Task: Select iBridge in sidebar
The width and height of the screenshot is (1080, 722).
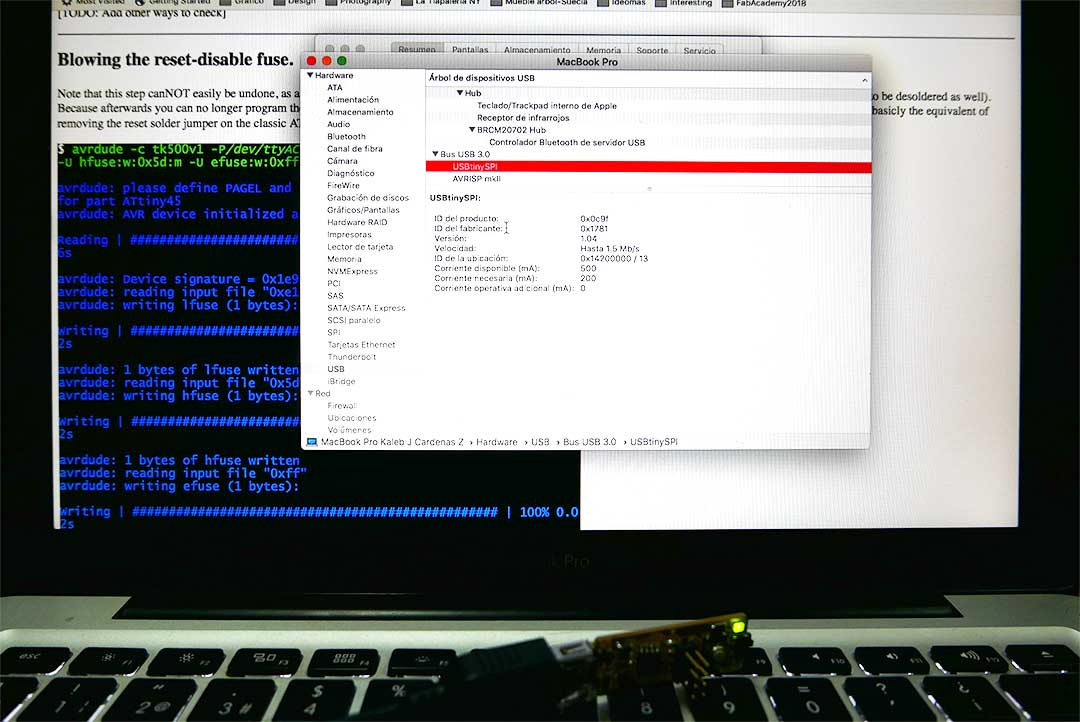Action: pos(341,381)
